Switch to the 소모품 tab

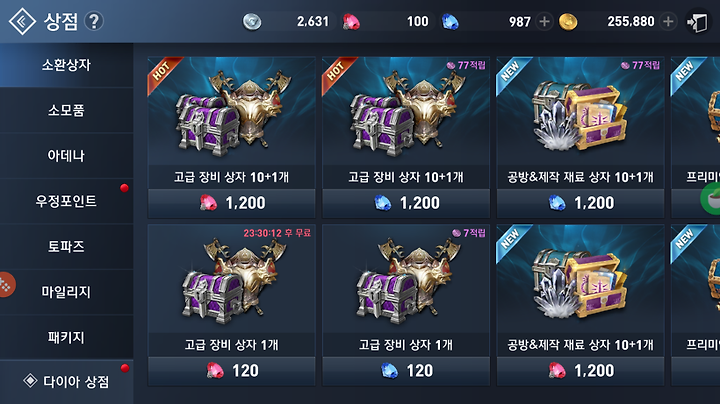click(x=67, y=110)
